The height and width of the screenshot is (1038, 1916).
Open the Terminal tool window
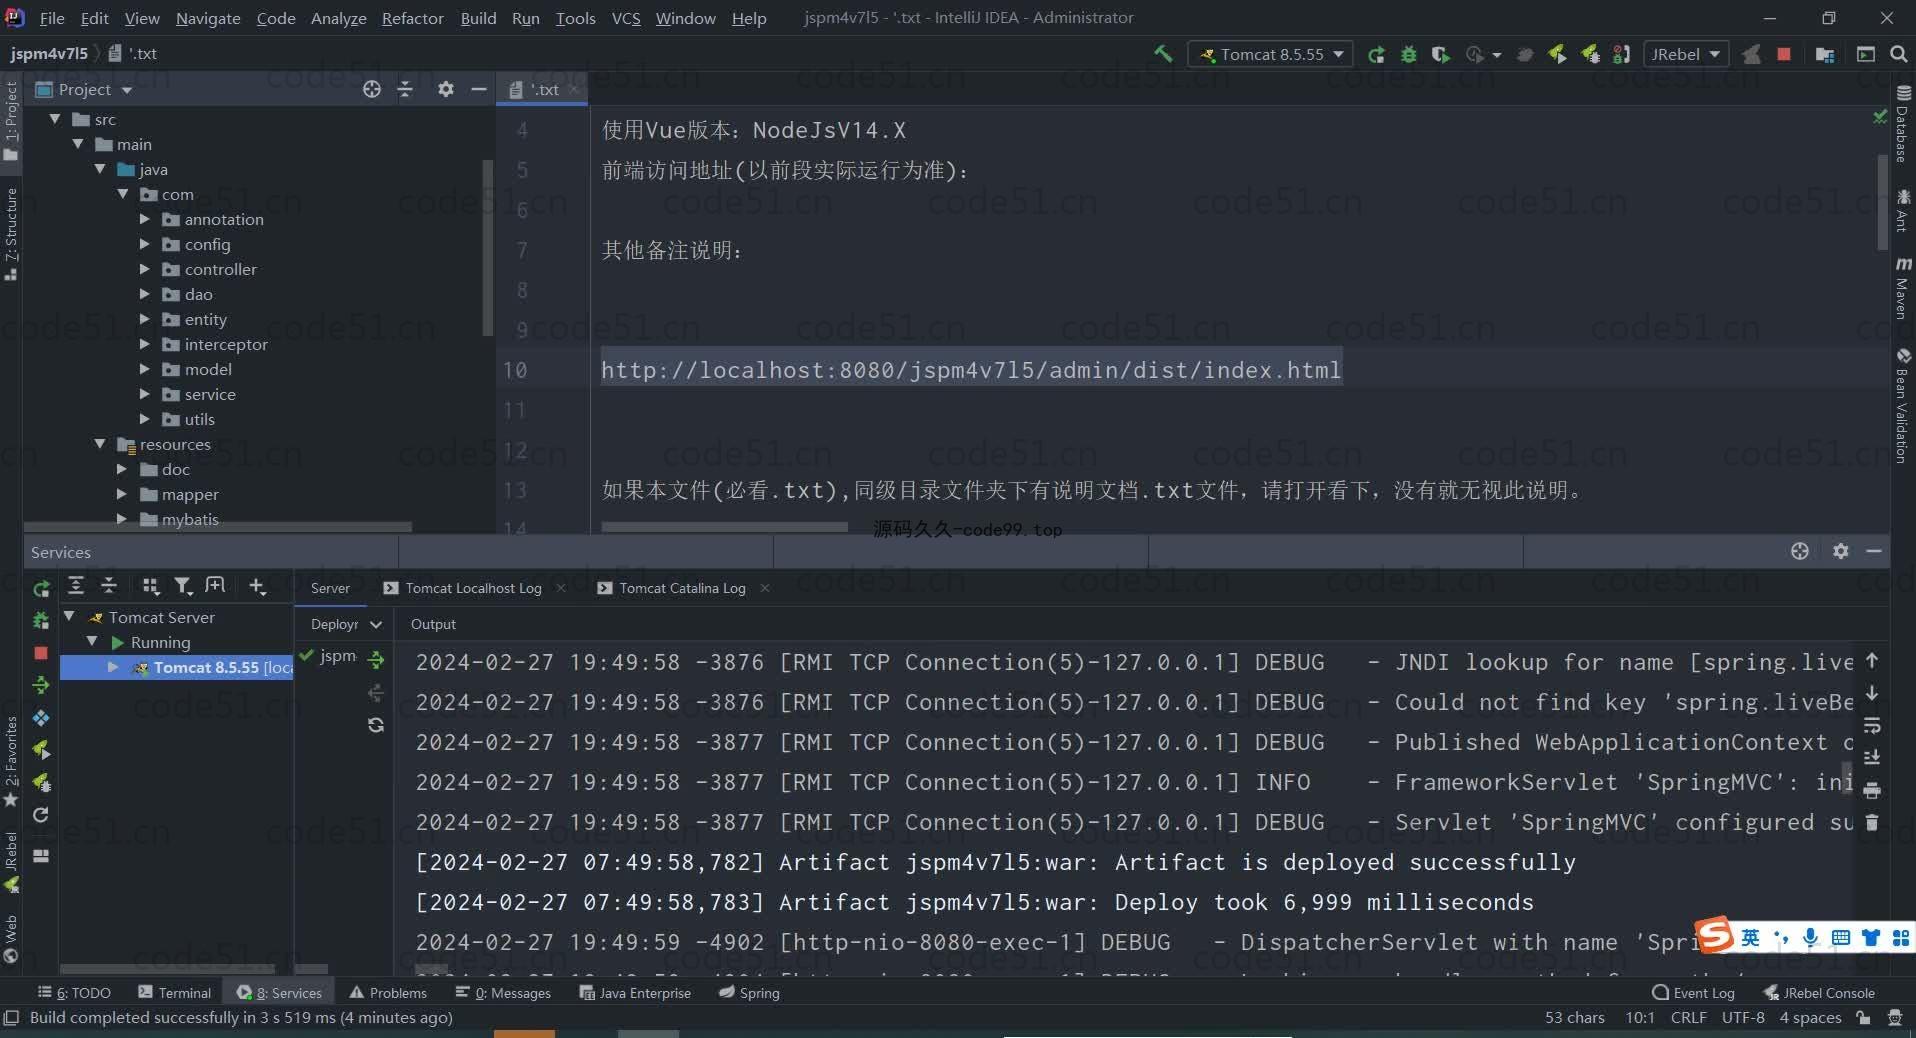(175, 993)
